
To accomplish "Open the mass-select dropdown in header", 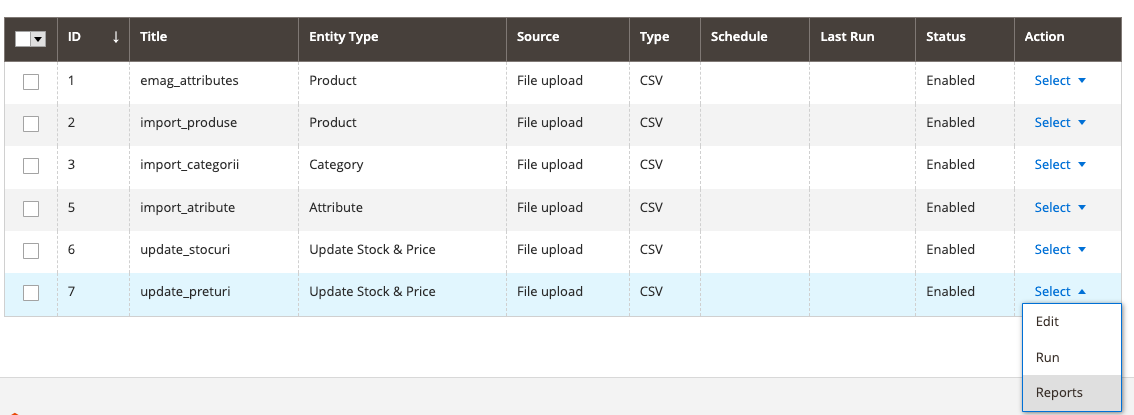I will click(x=38, y=39).
